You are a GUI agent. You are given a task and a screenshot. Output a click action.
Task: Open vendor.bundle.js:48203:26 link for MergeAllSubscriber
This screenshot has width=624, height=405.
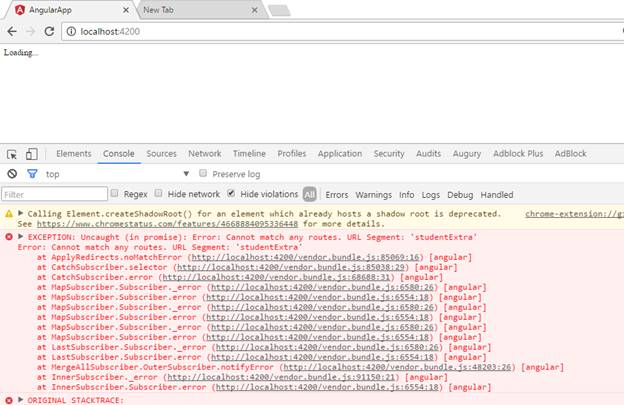click(x=398, y=367)
